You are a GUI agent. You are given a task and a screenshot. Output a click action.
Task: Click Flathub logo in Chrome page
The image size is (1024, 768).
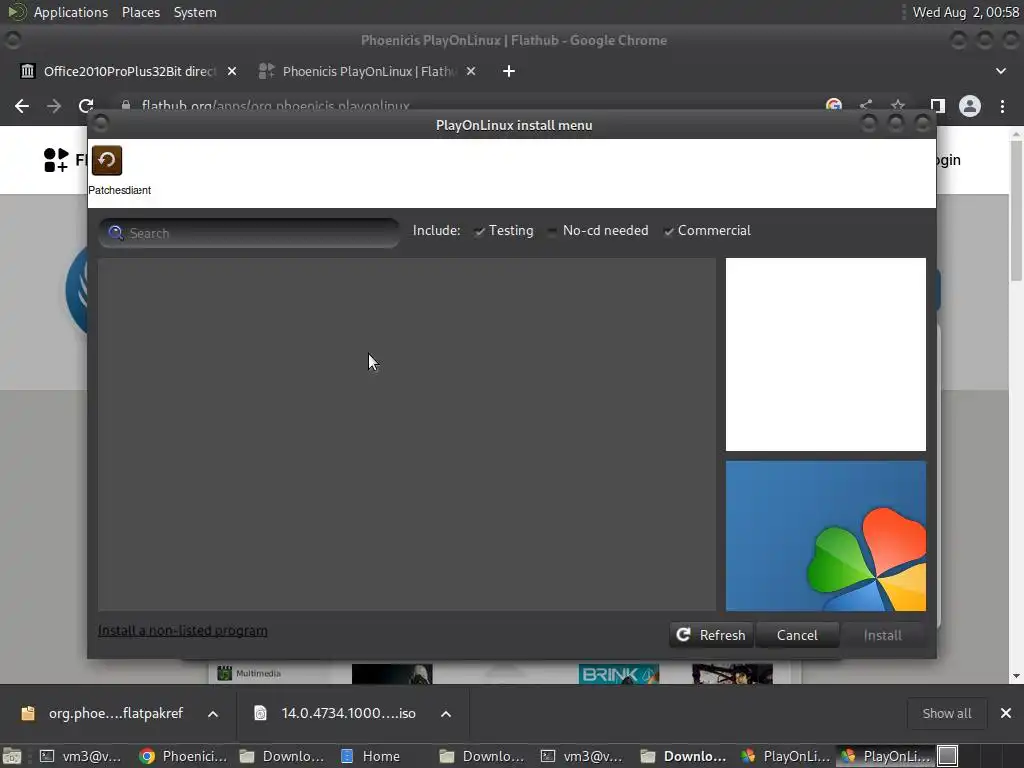[x=56, y=160]
